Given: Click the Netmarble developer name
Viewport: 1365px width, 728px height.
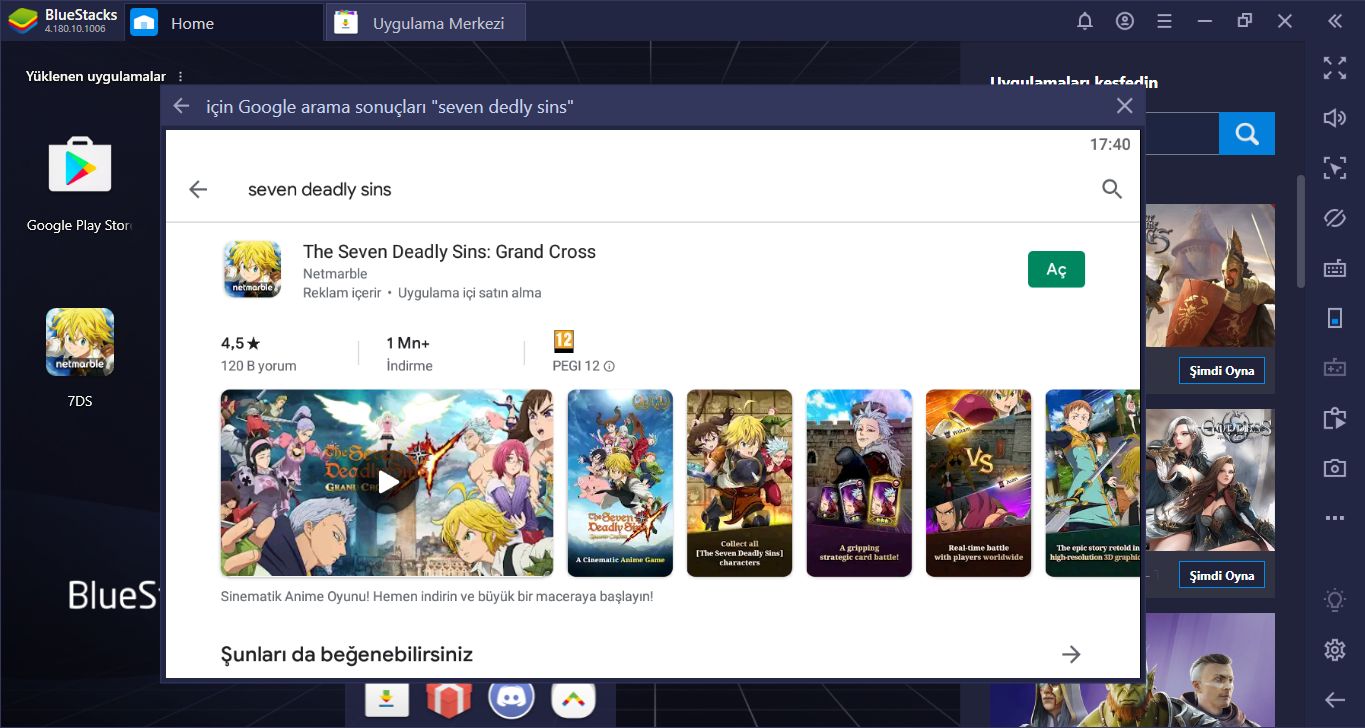Looking at the screenshot, I should coord(335,274).
